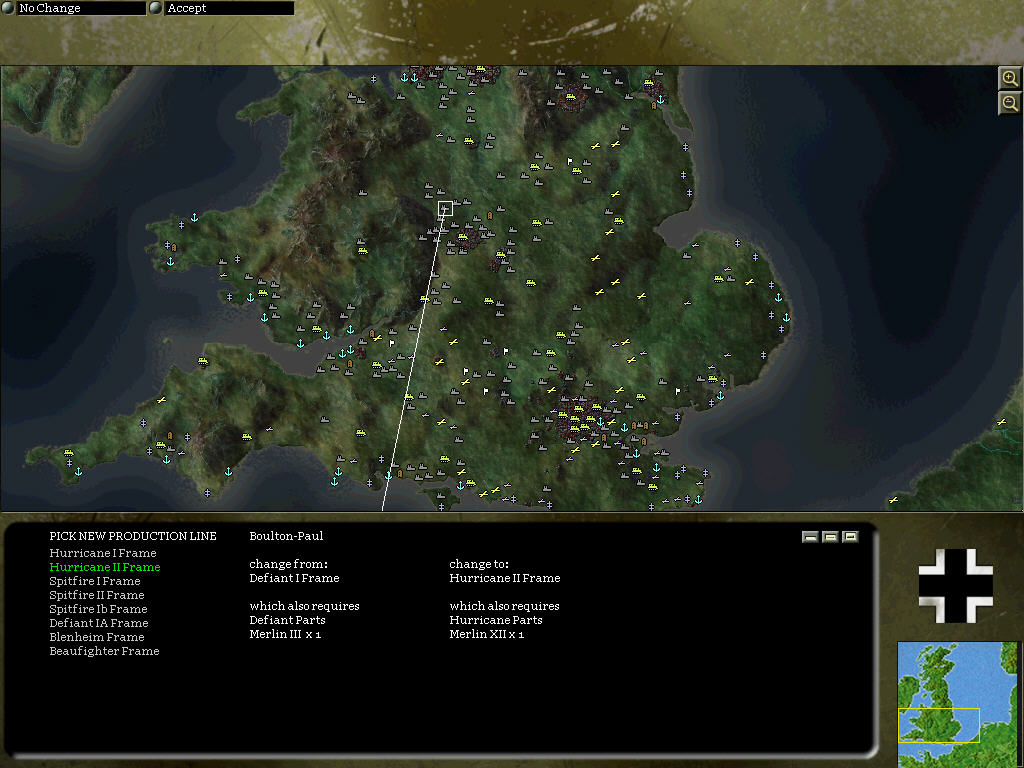Image resolution: width=1024 pixels, height=768 pixels.
Task: Select Blenheim Frame production line
Action: [x=97, y=637]
